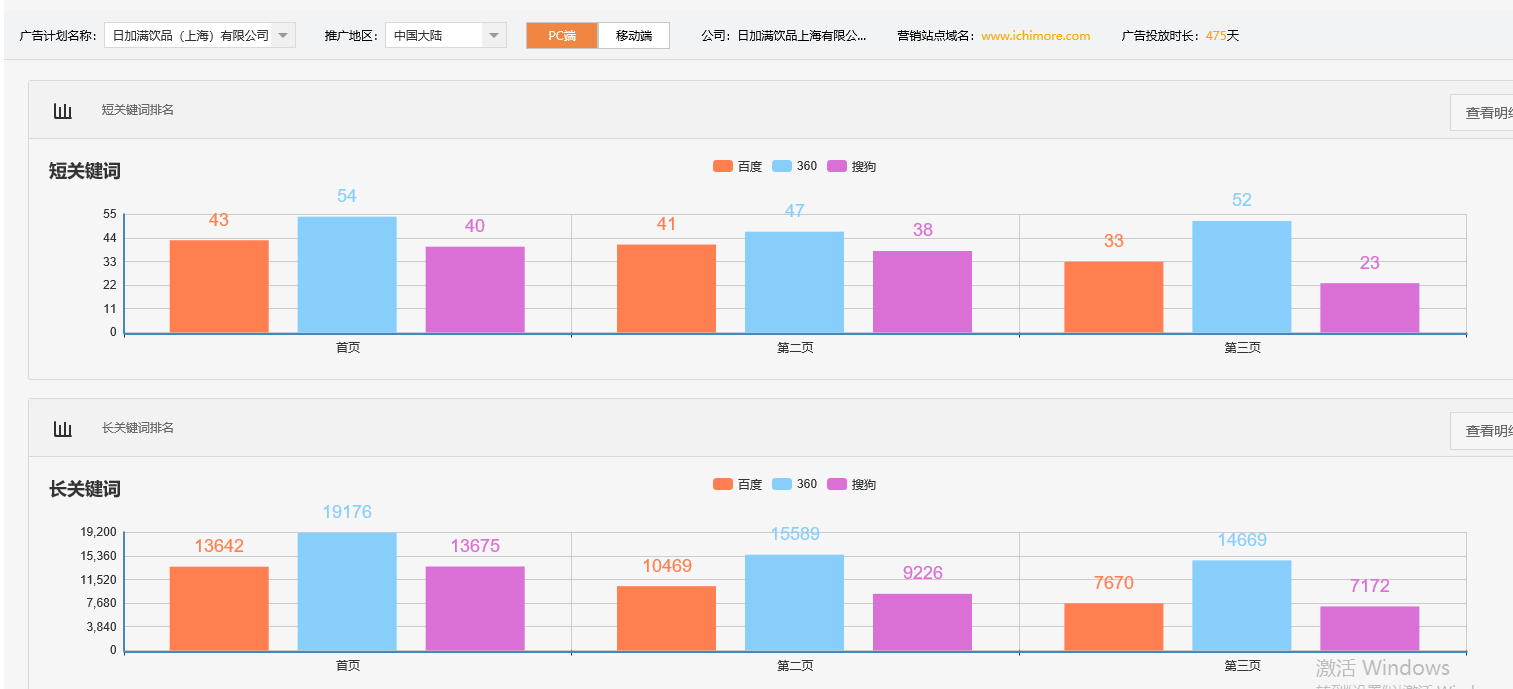Viewport: 1513px width, 689px height.
Task: Toggle 360 legend in 长关键词 chart
Action: point(795,484)
